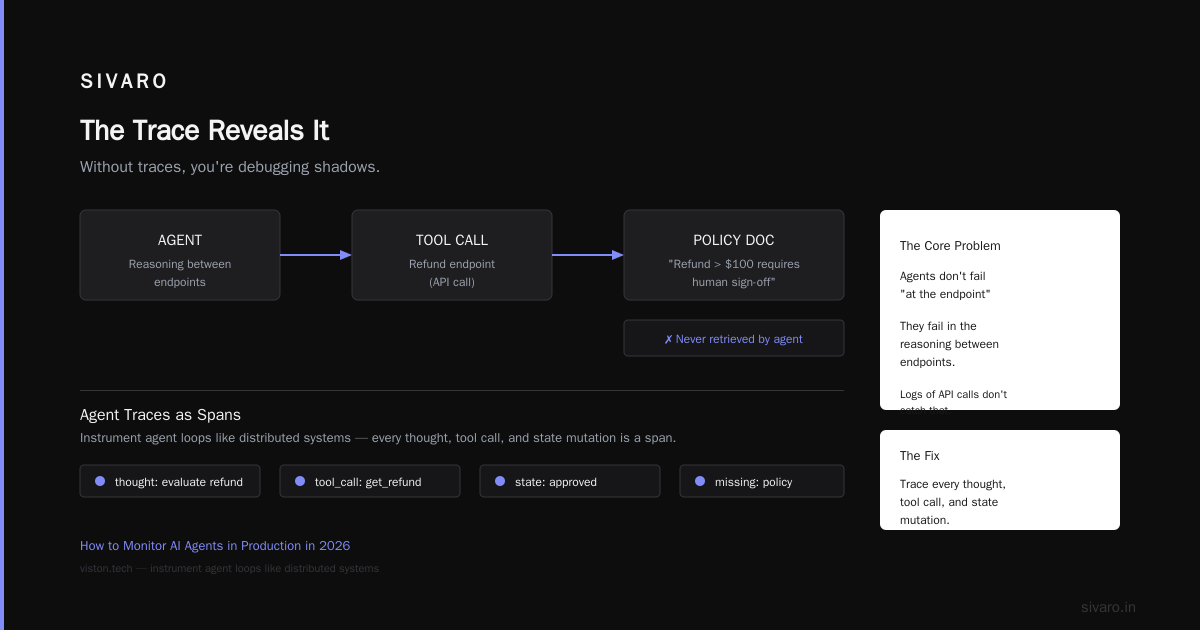The image size is (1200, 630).
Task: Click "Refund endpoint (API call)" text
Action: point(452,273)
